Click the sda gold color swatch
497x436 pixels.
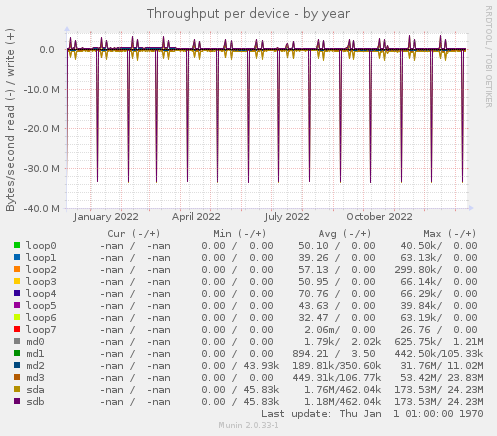click(17, 389)
